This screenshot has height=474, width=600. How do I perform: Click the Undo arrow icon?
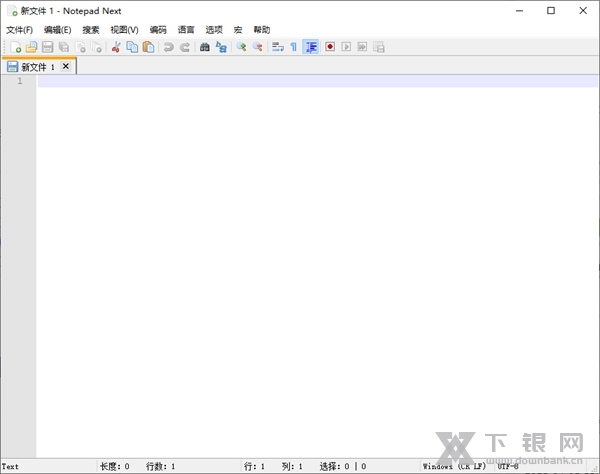click(169, 47)
